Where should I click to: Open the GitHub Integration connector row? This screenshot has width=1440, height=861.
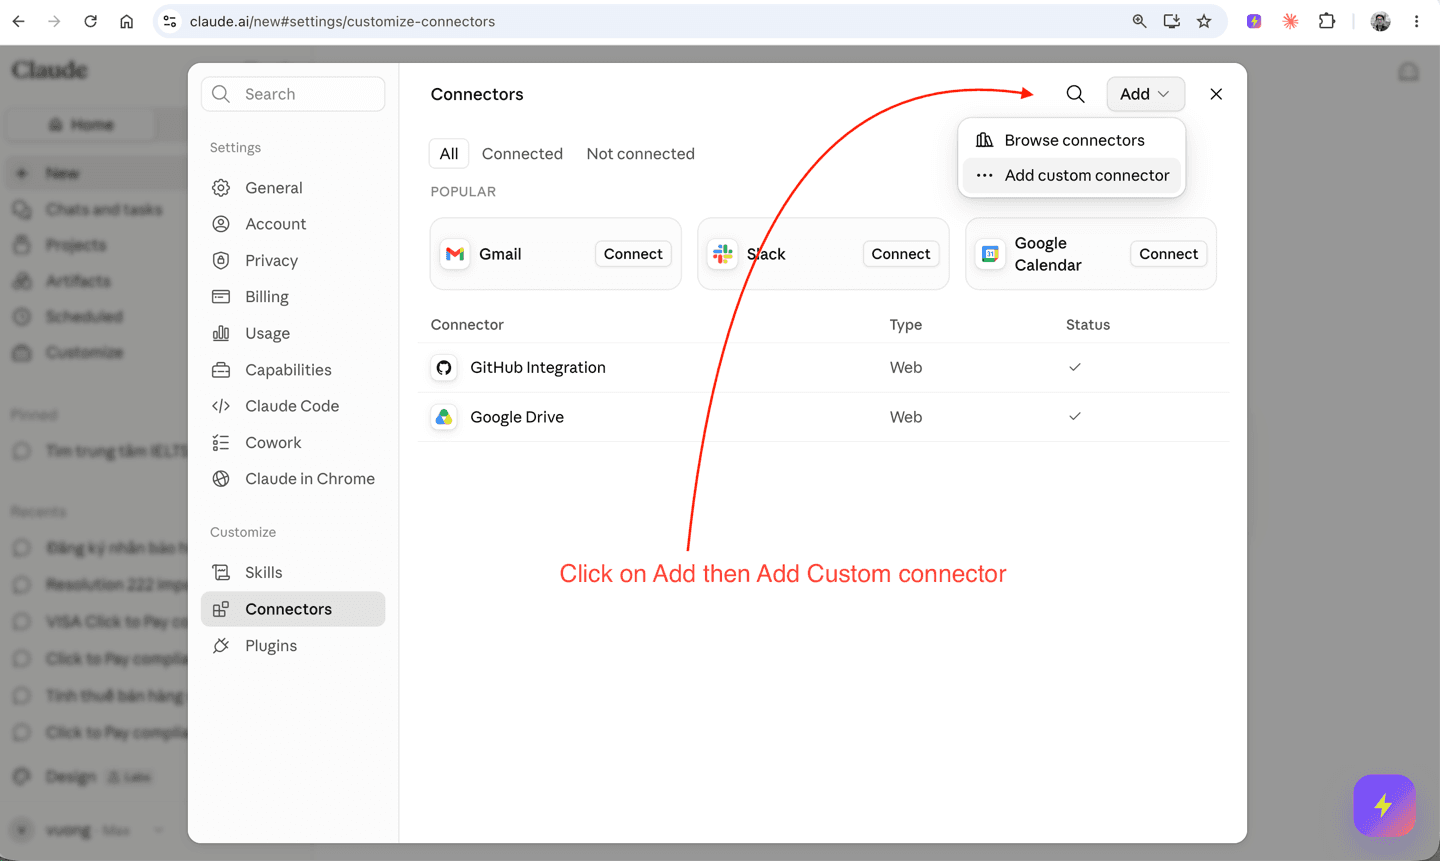pyautogui.click(x=824, y=367)
